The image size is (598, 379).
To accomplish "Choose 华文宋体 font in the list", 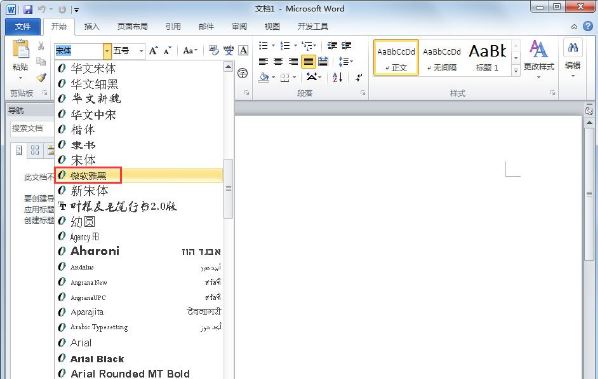I will click(139, 69).
